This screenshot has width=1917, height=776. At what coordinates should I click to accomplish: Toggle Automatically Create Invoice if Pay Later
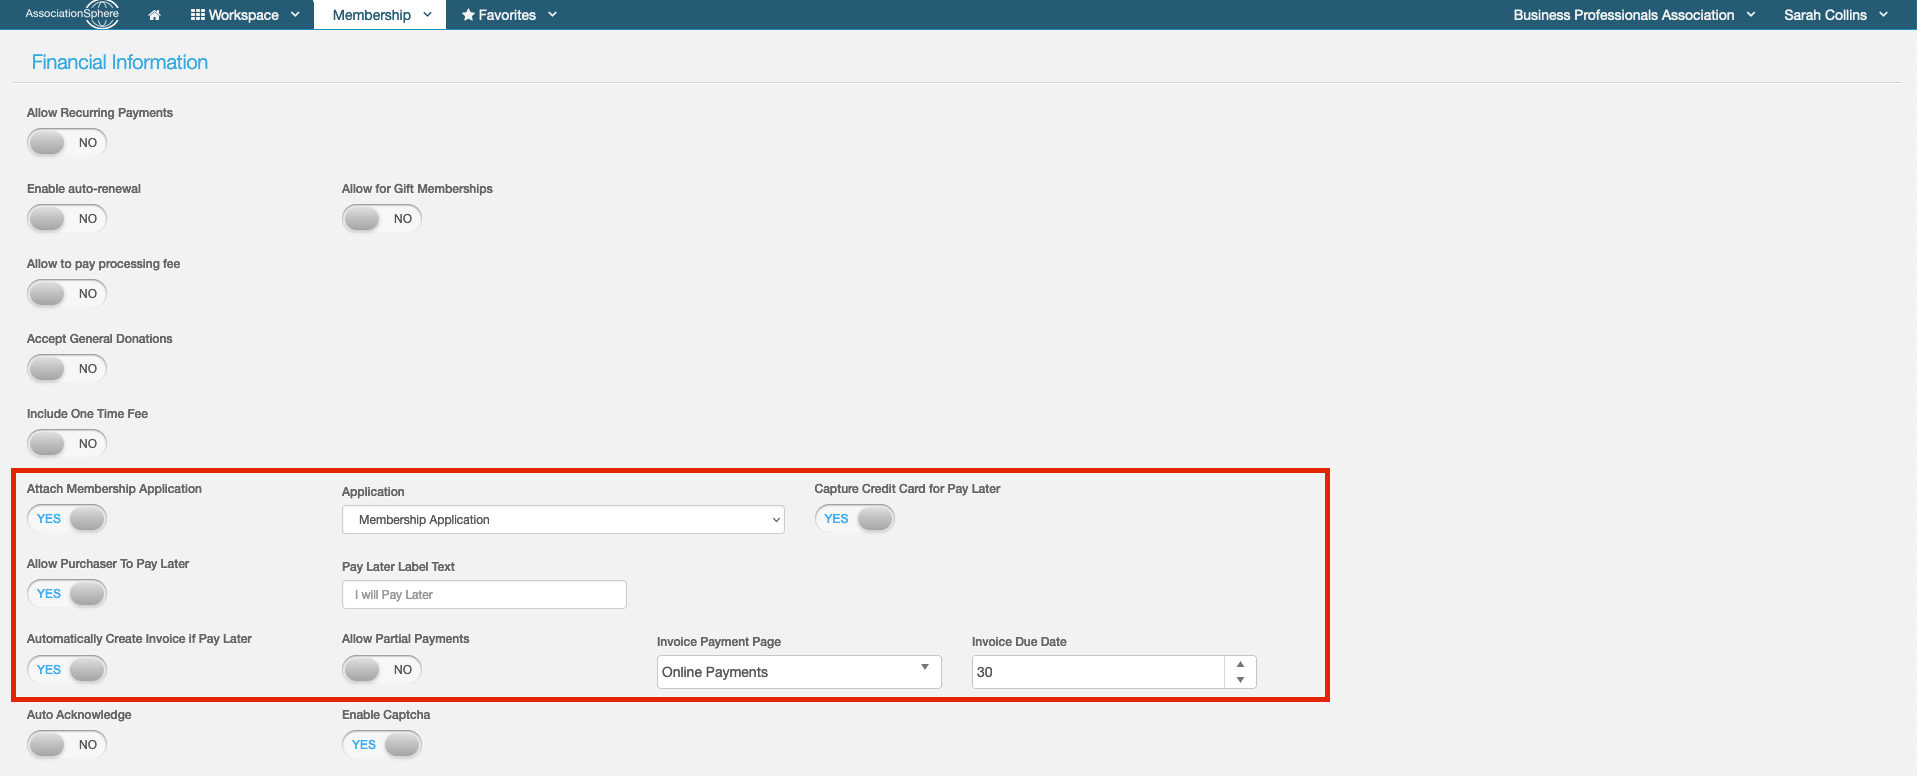67,670
